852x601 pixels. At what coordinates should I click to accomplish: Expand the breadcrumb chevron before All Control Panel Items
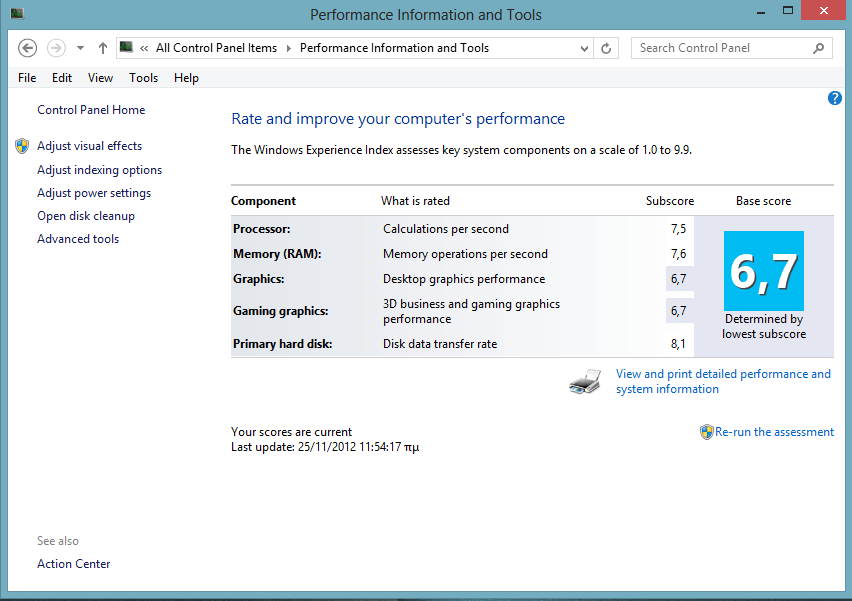click(x=145, y=48)
